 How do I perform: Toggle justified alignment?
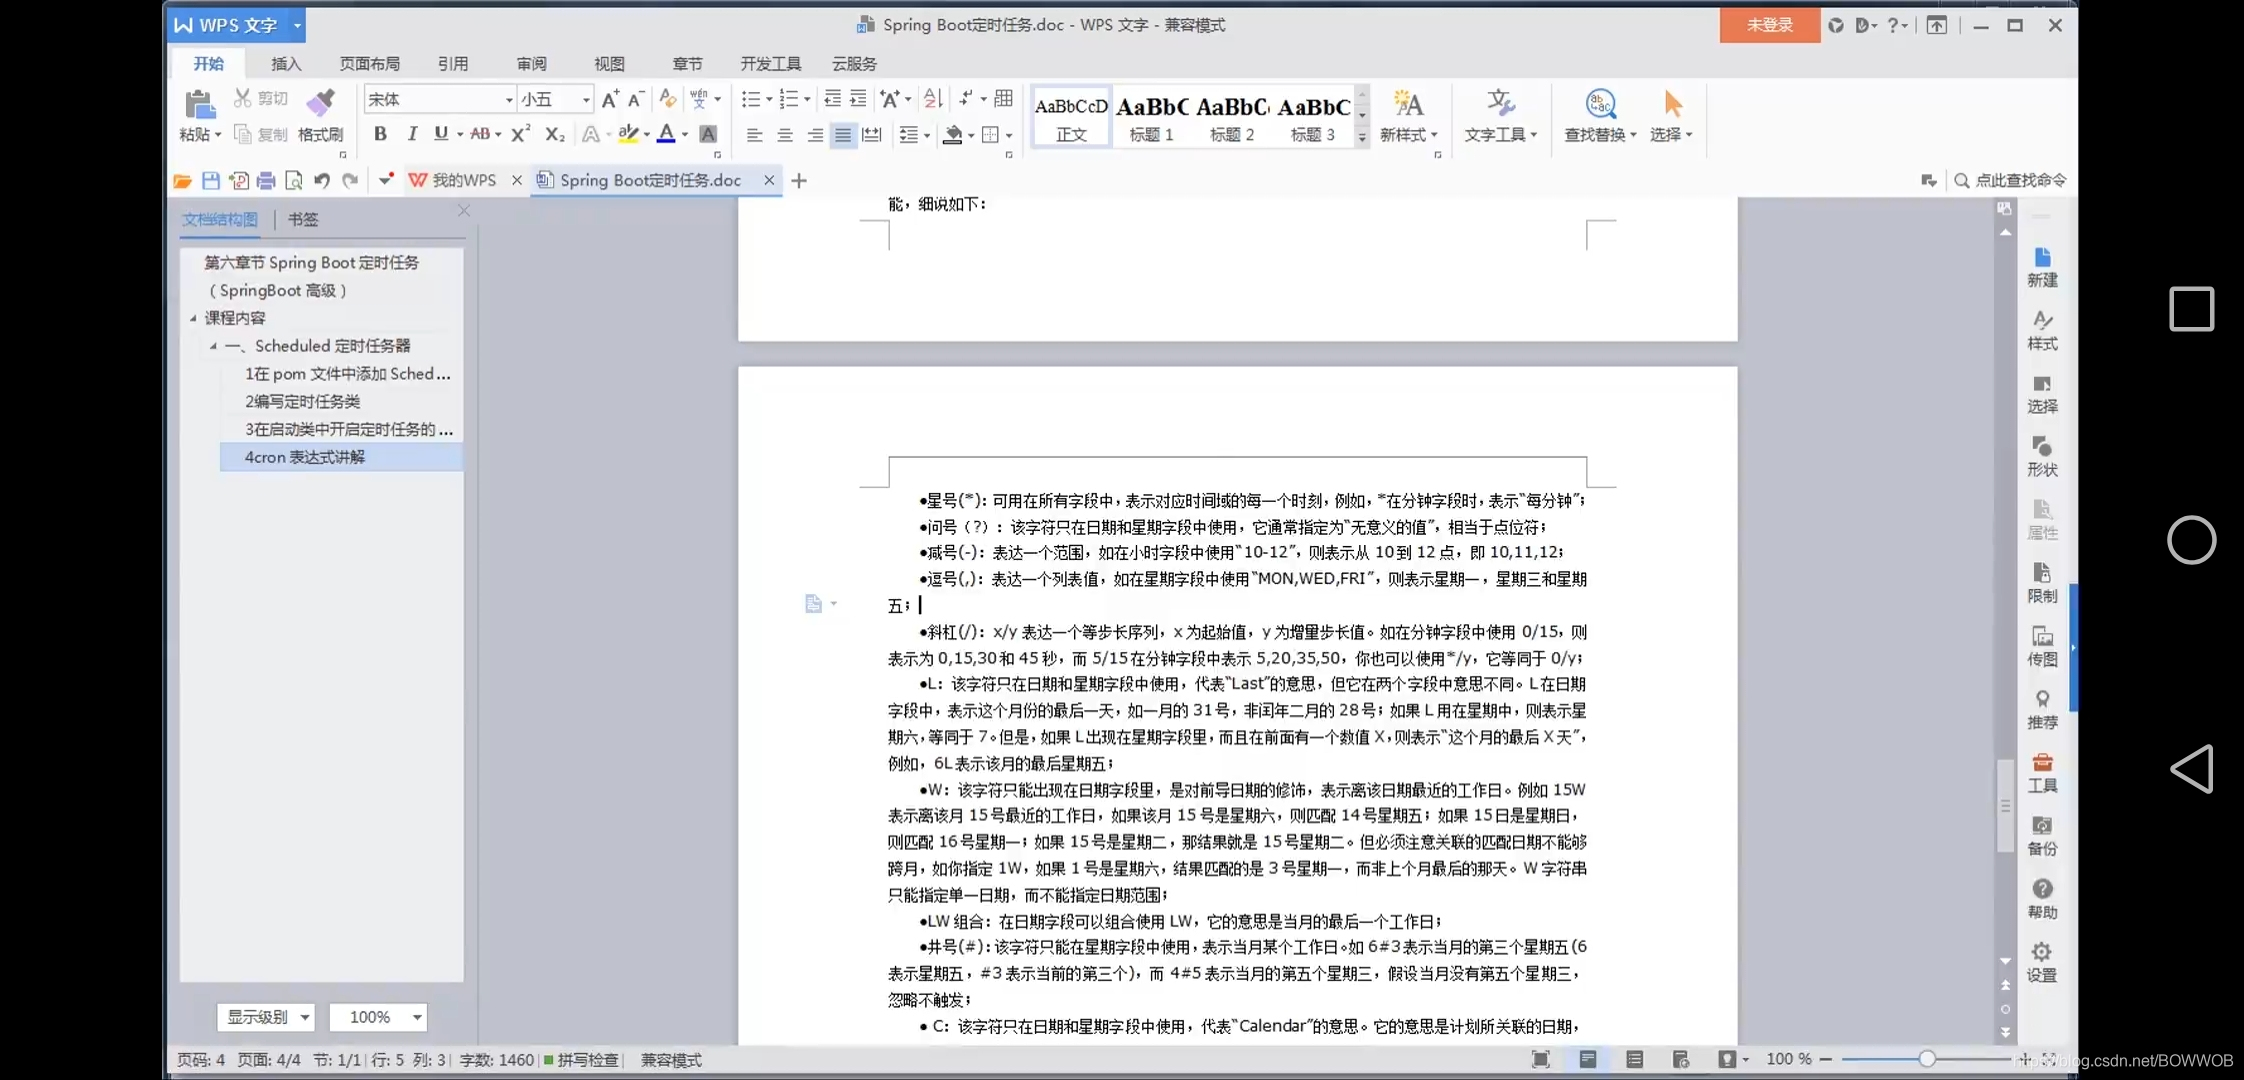click(843, 135)
